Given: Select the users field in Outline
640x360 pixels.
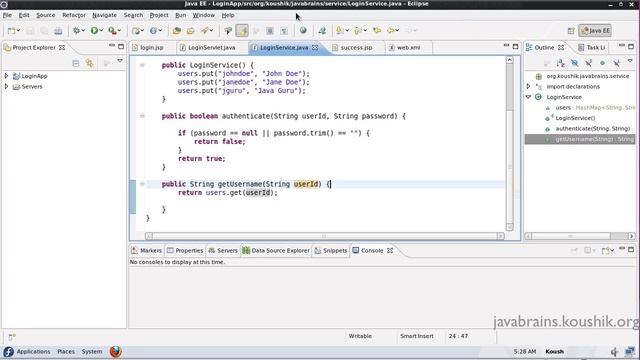Looking at the screenshot, I should (x=563, y=108).
